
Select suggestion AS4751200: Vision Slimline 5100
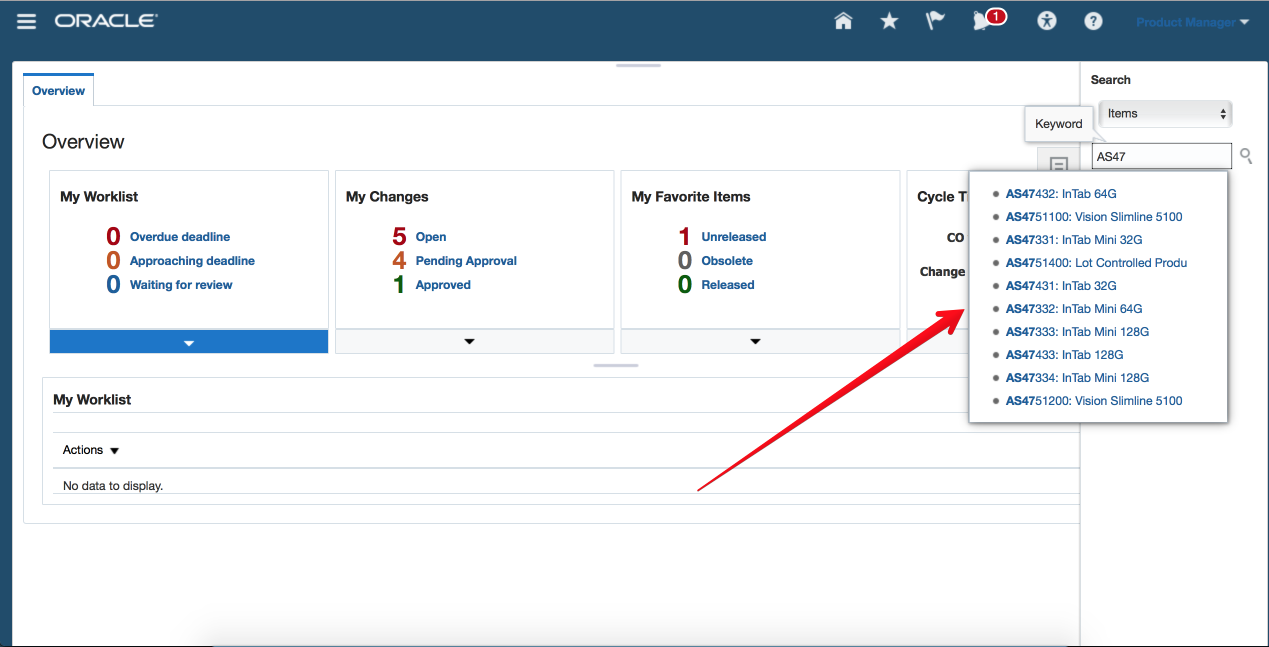point(1094,401)
